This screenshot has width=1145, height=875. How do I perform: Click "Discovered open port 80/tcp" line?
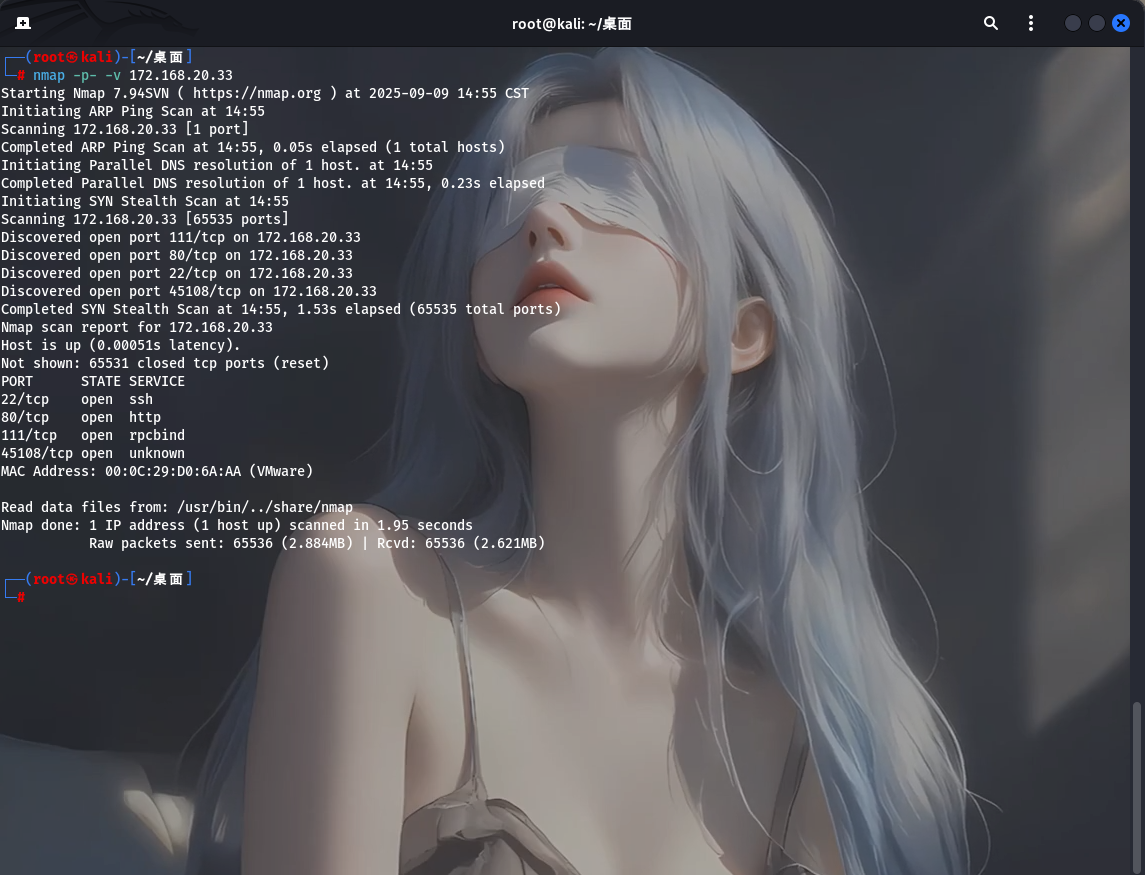(177, 255)
